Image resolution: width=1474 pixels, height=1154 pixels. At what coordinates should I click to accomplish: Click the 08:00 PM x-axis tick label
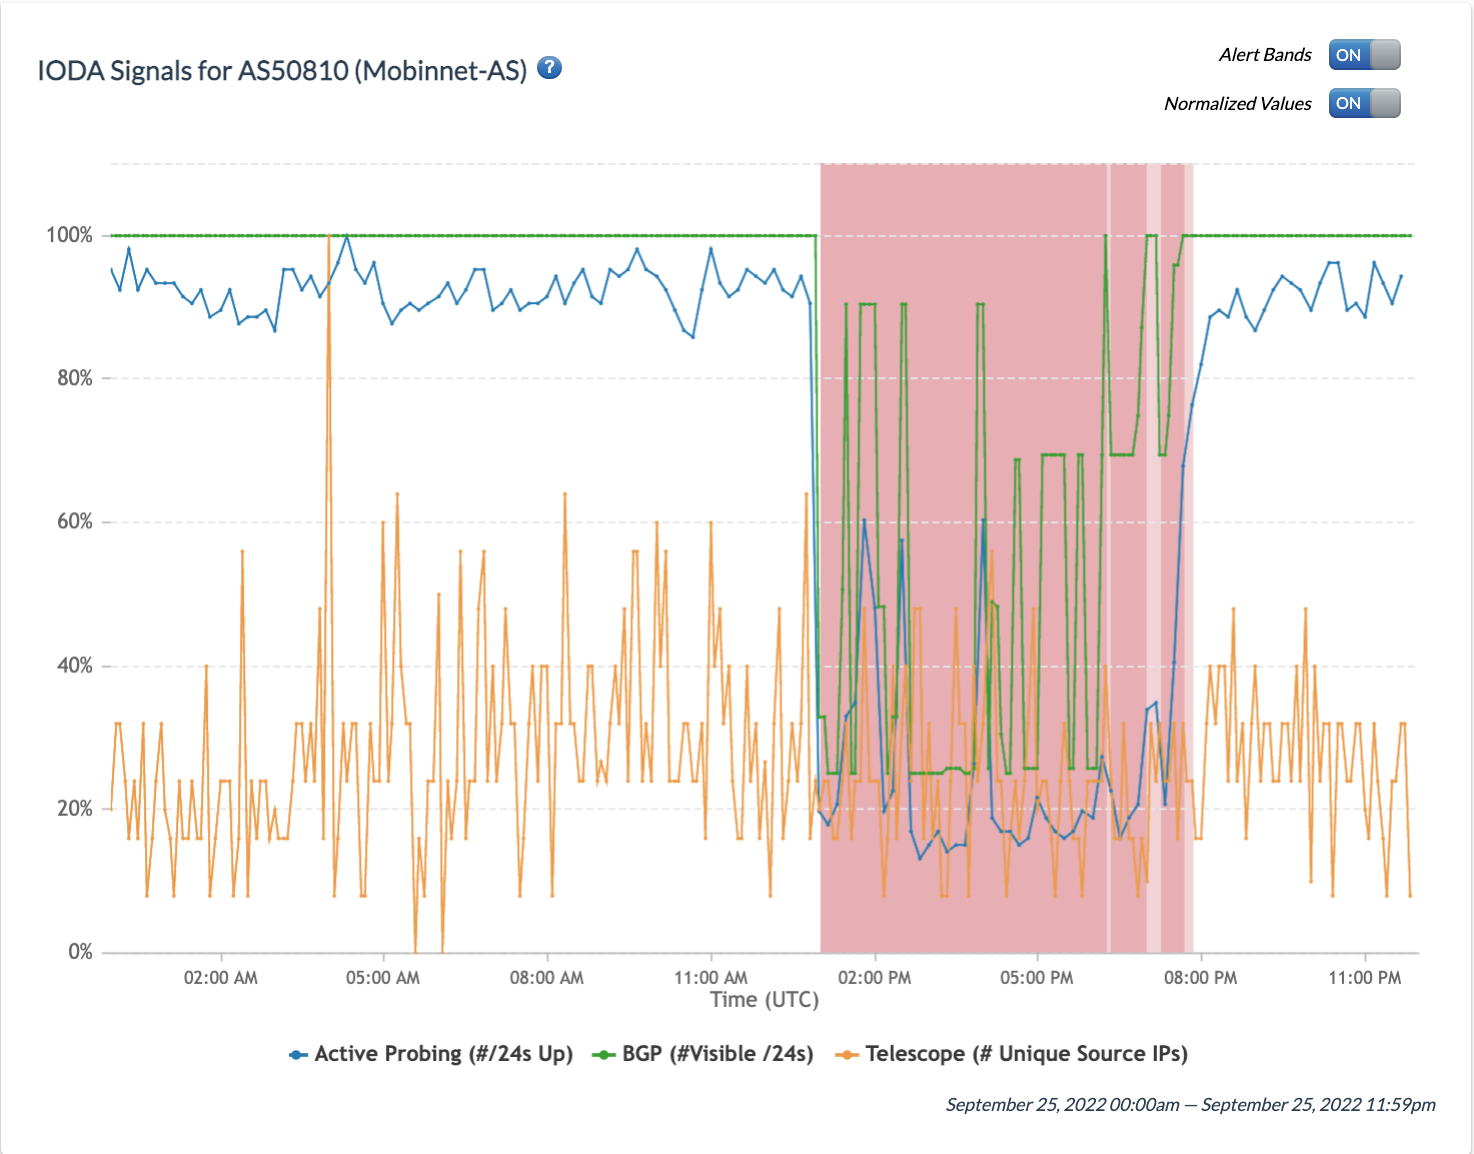[1200, 978]
